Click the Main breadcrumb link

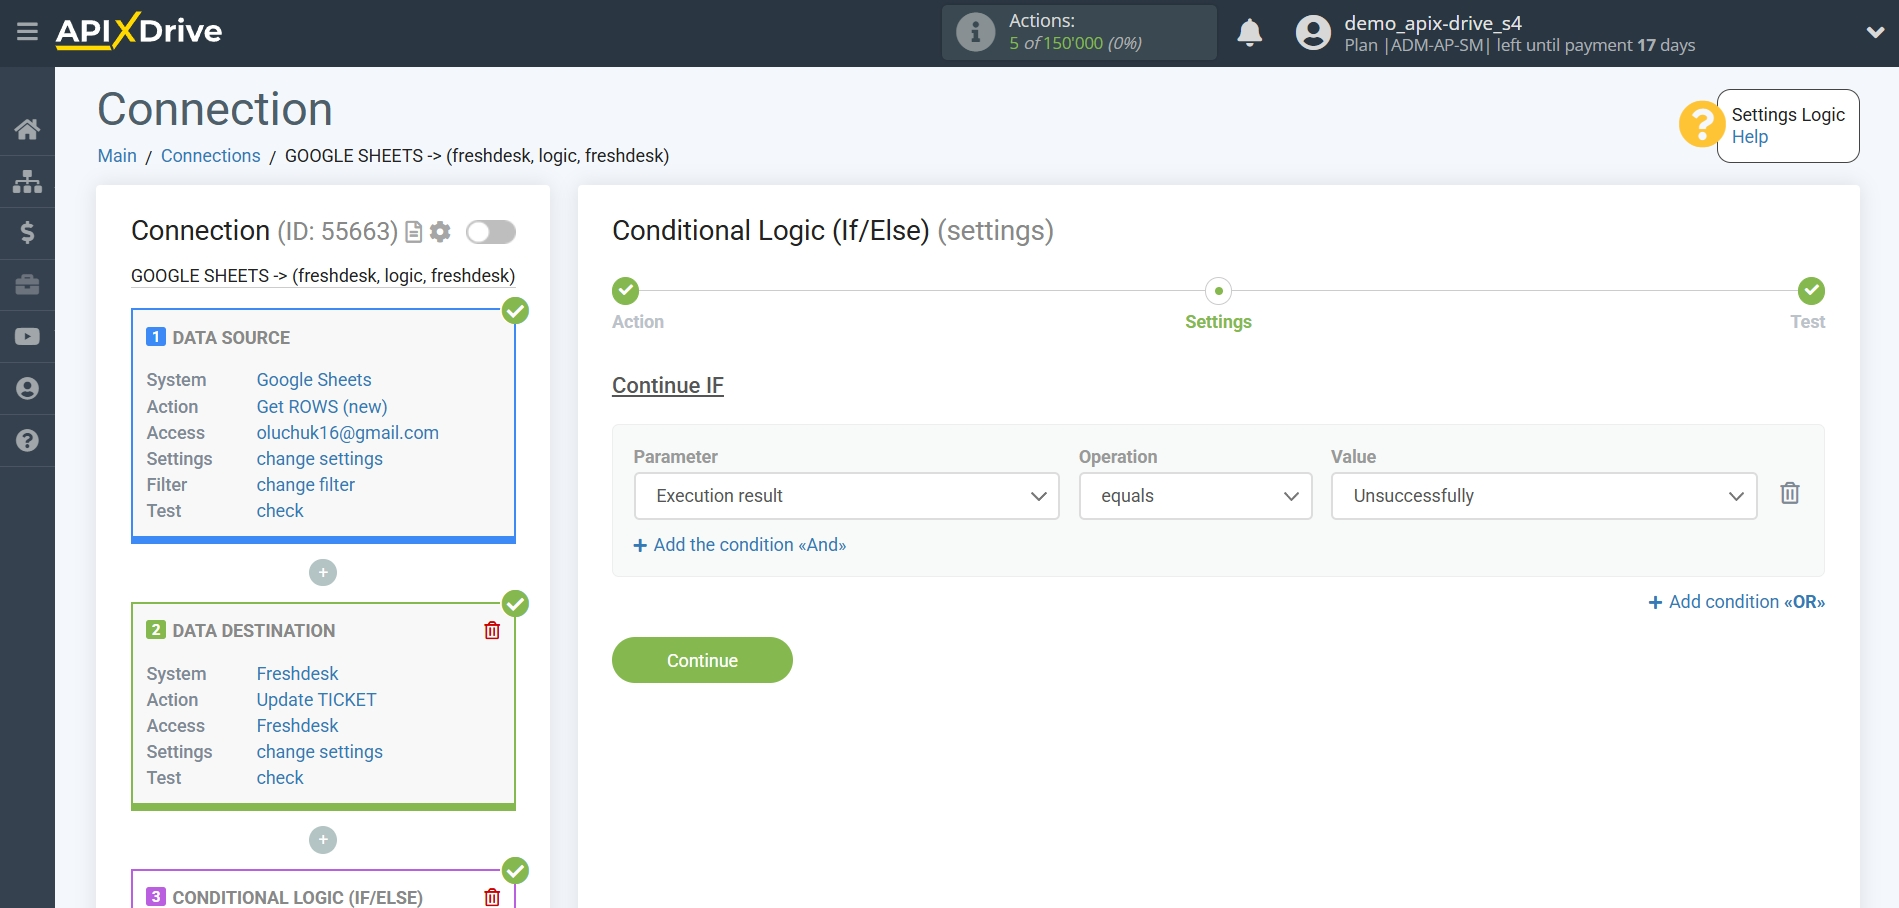[x=117, y=156]
